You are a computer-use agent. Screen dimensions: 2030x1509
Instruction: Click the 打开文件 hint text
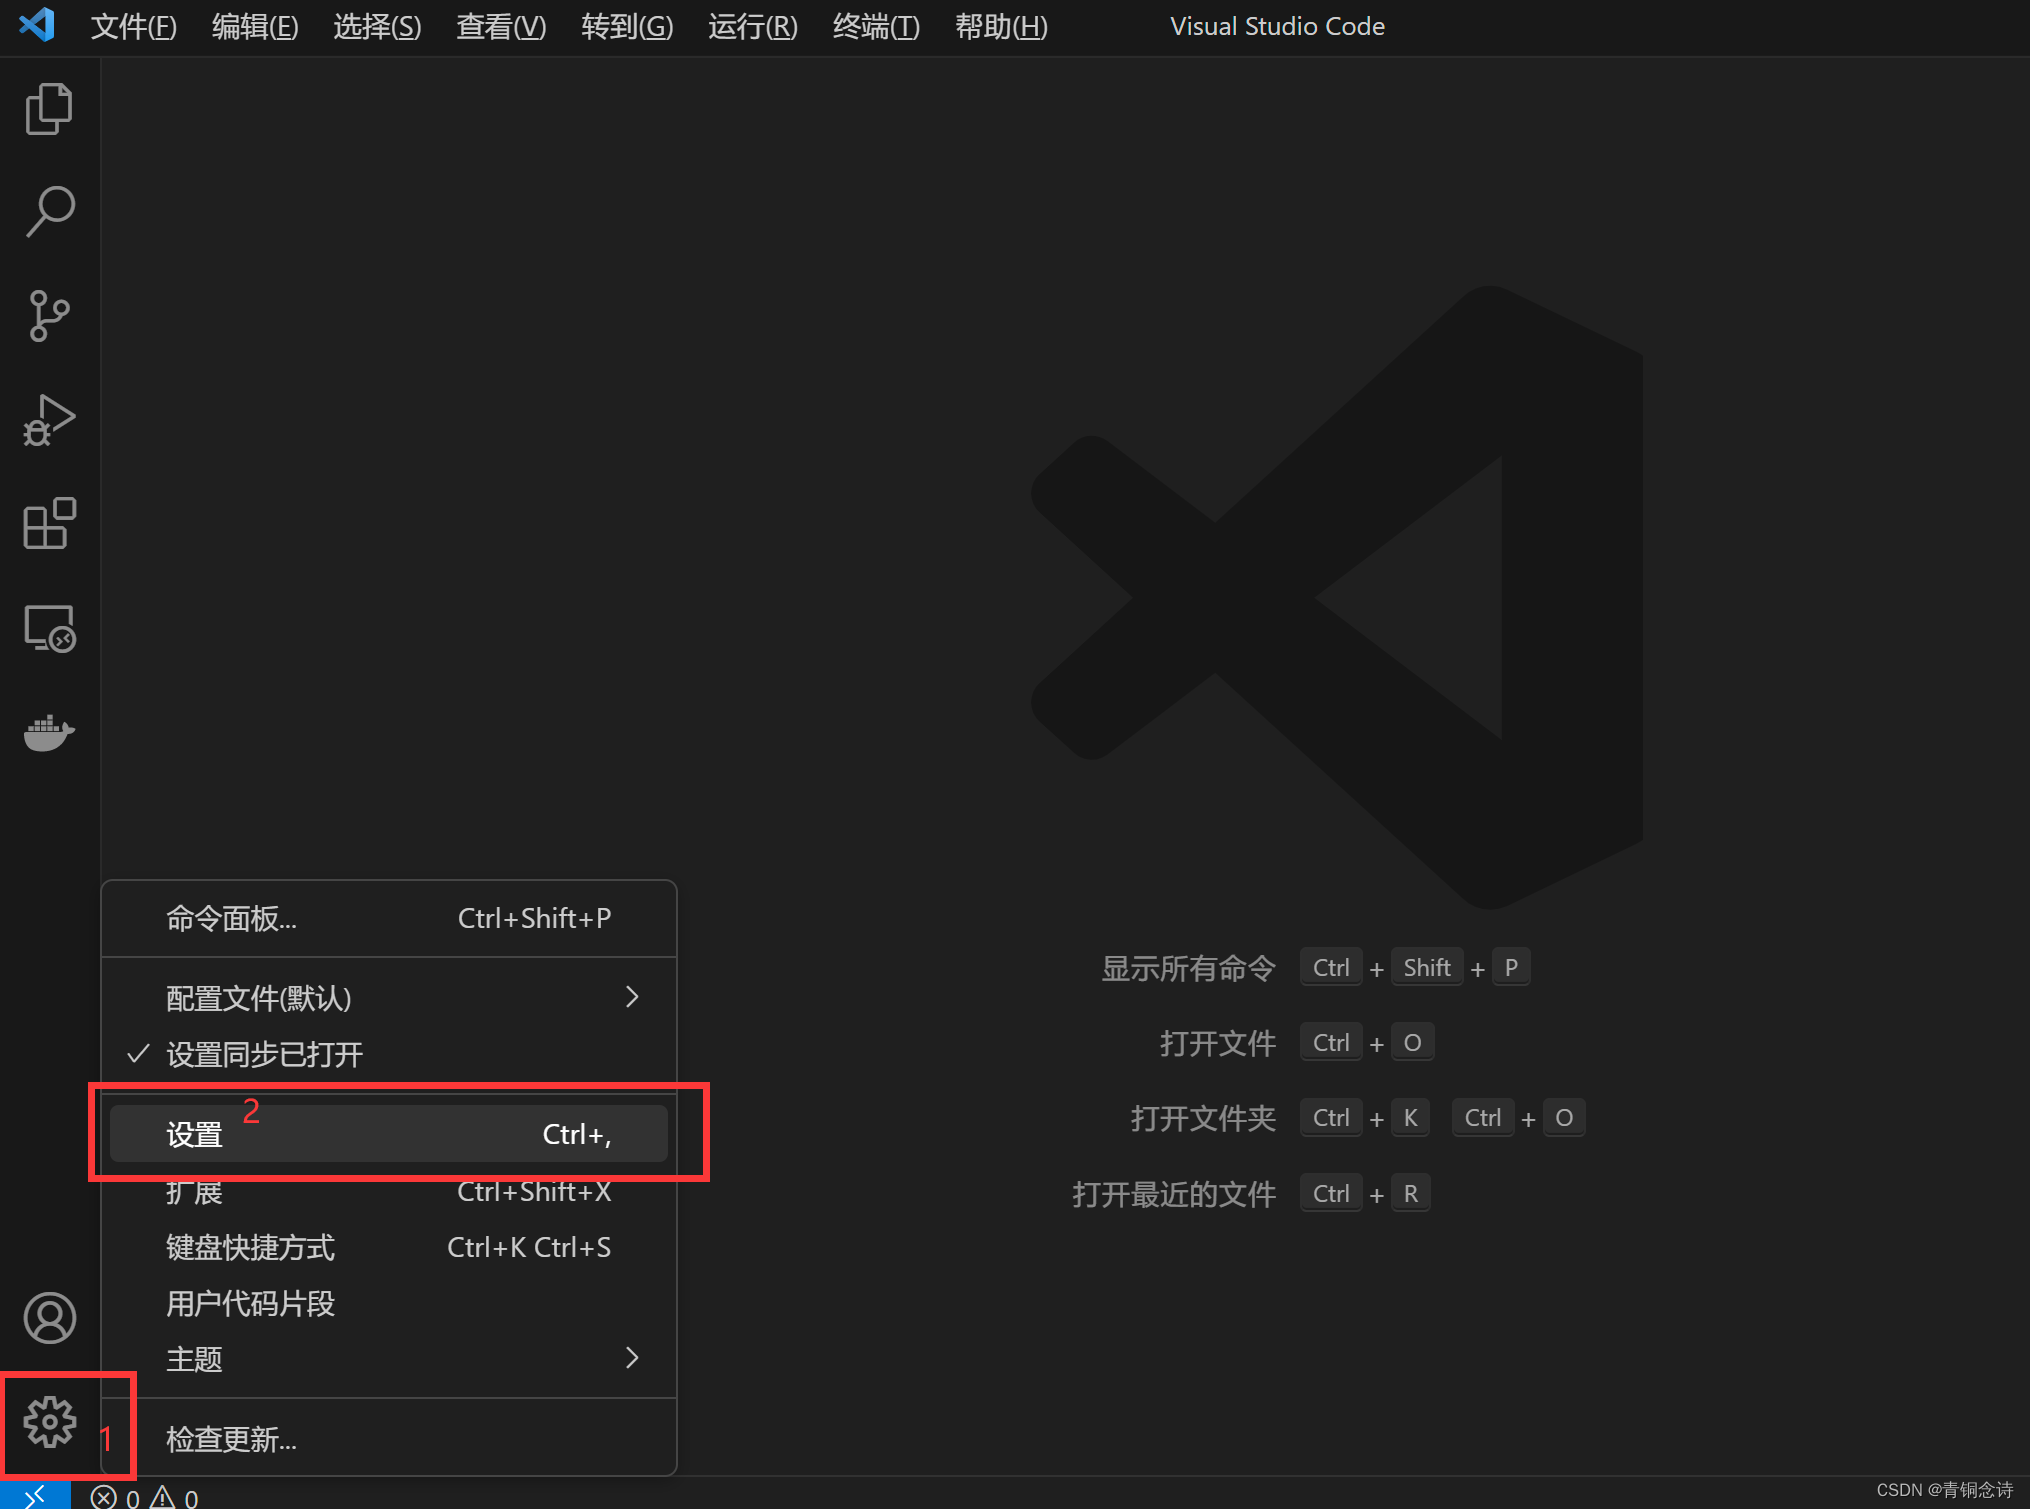pos(1217,1043)
